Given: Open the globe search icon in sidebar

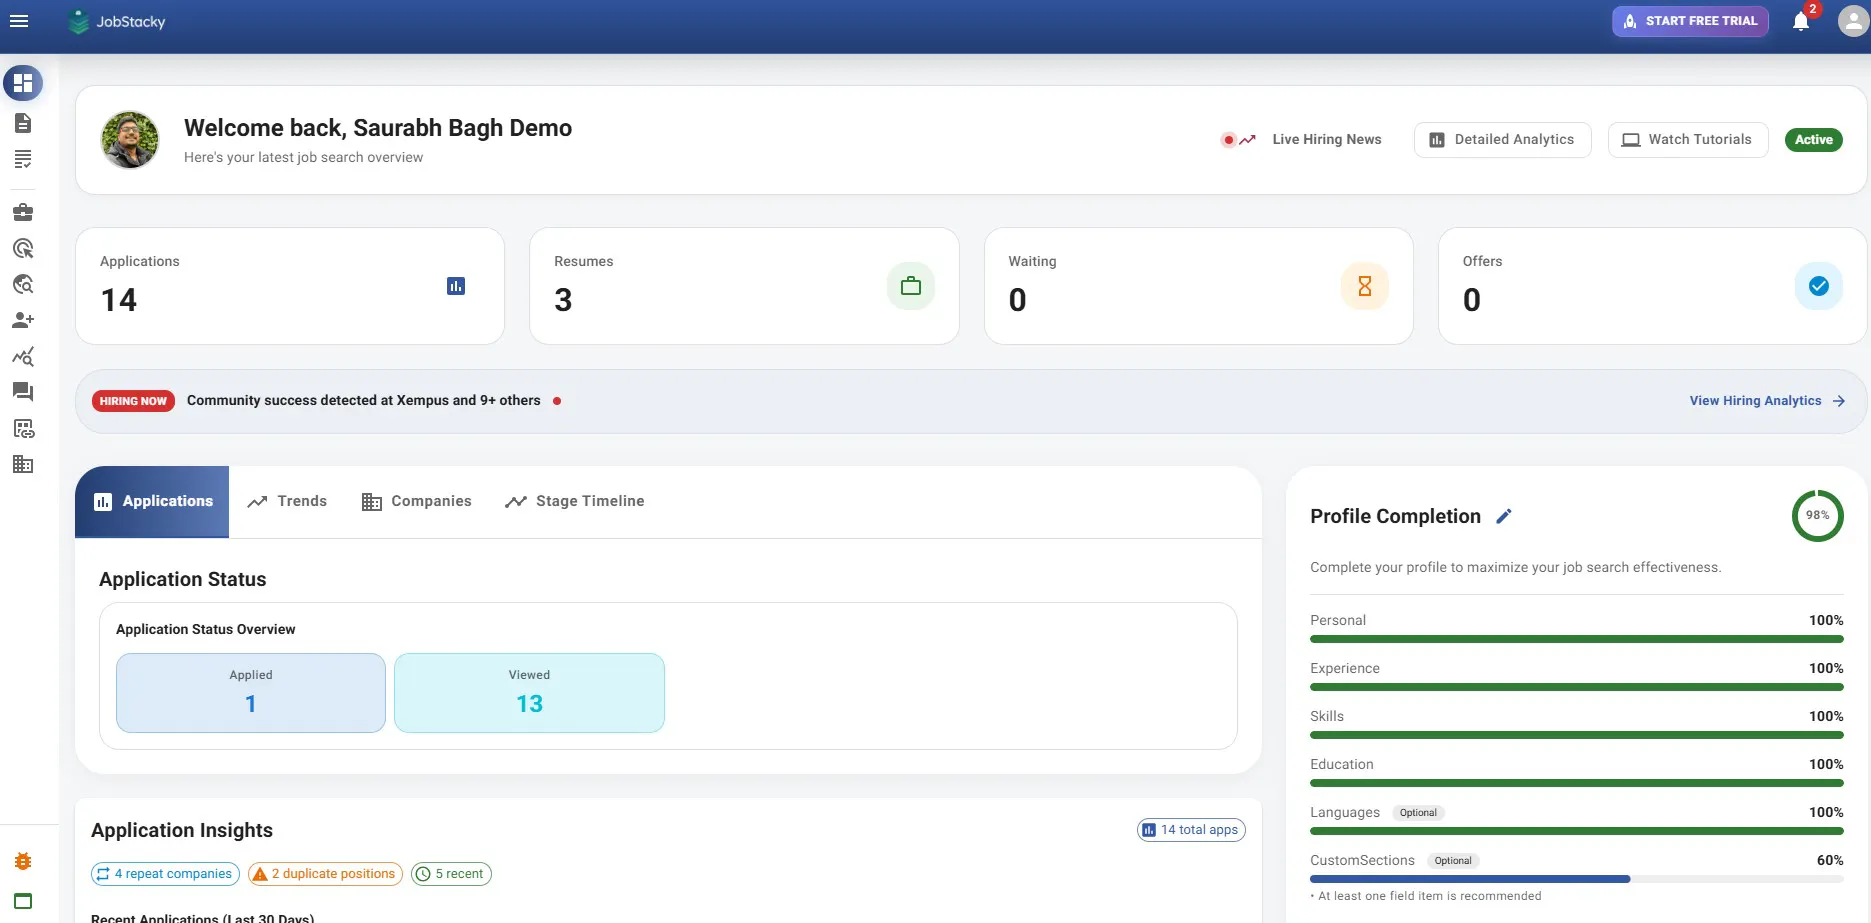Looking at the screenshot, I should [23, 284].
